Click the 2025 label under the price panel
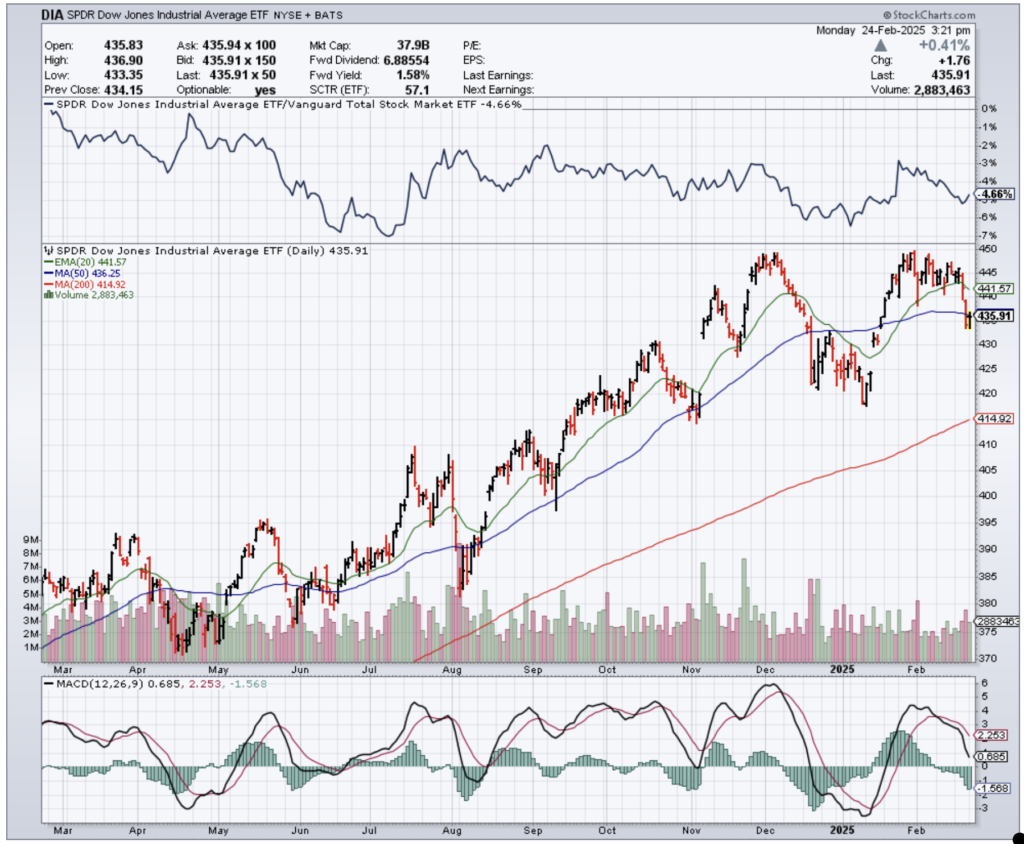 pyautogui.click(x=842, y=670)
